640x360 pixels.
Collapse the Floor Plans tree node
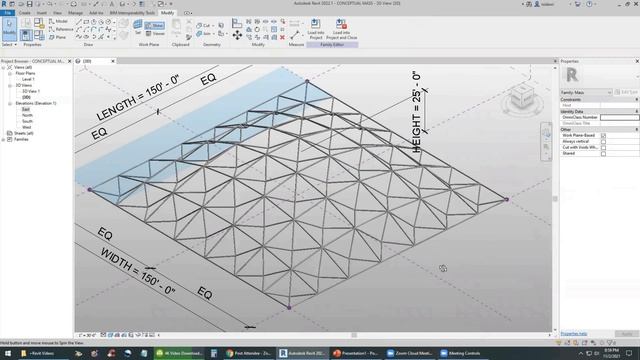tap(10, 73)
